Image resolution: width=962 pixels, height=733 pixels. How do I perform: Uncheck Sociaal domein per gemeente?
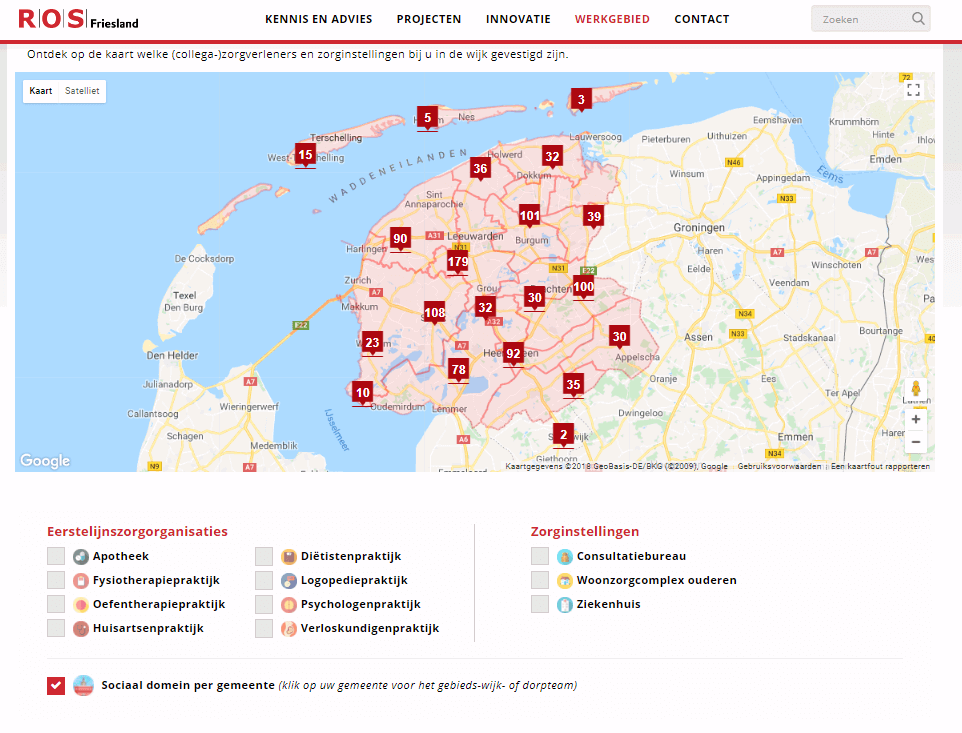[56, 686]
